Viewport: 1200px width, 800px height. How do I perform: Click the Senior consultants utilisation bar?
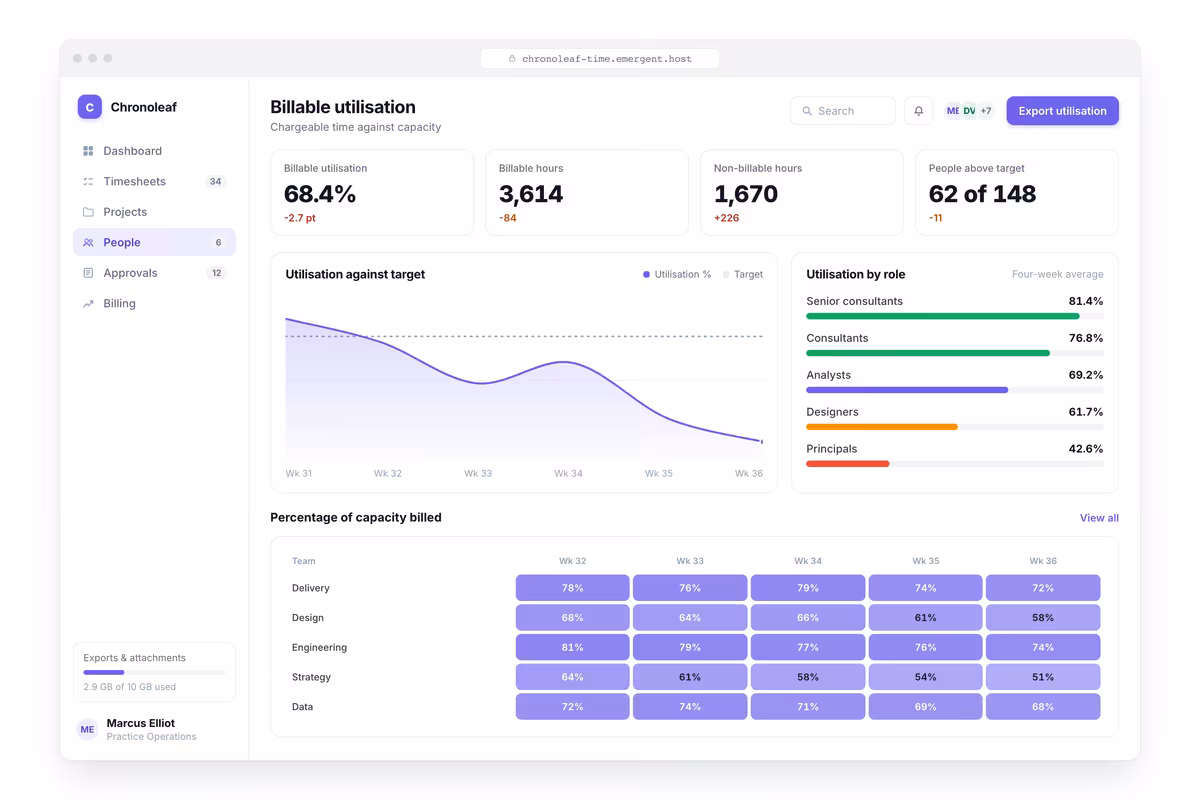(x=943, y=316)
